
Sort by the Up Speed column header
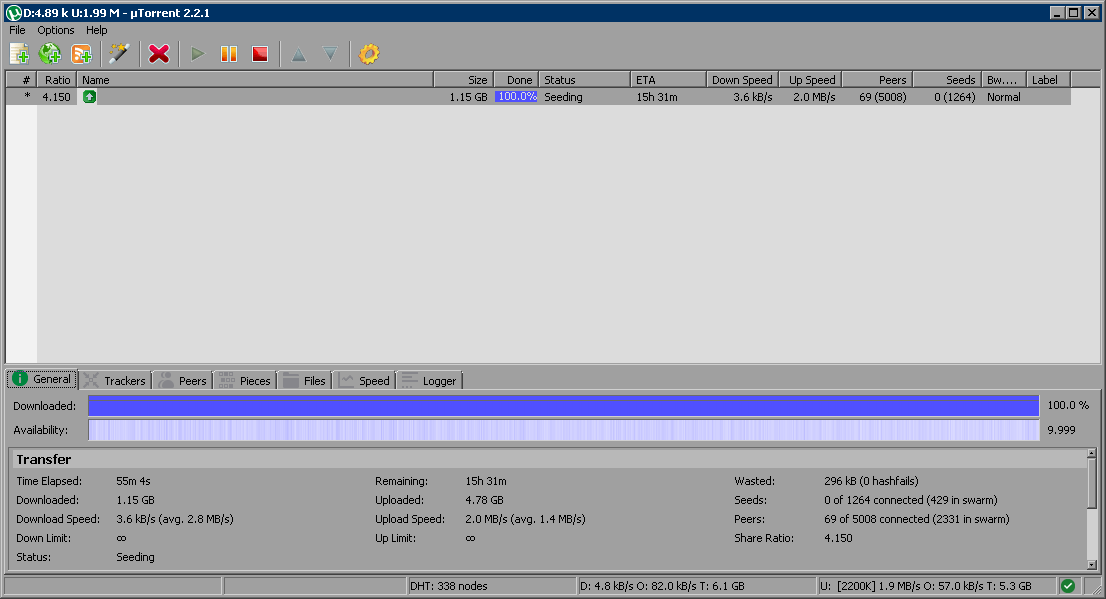click(x=810, y=80)
